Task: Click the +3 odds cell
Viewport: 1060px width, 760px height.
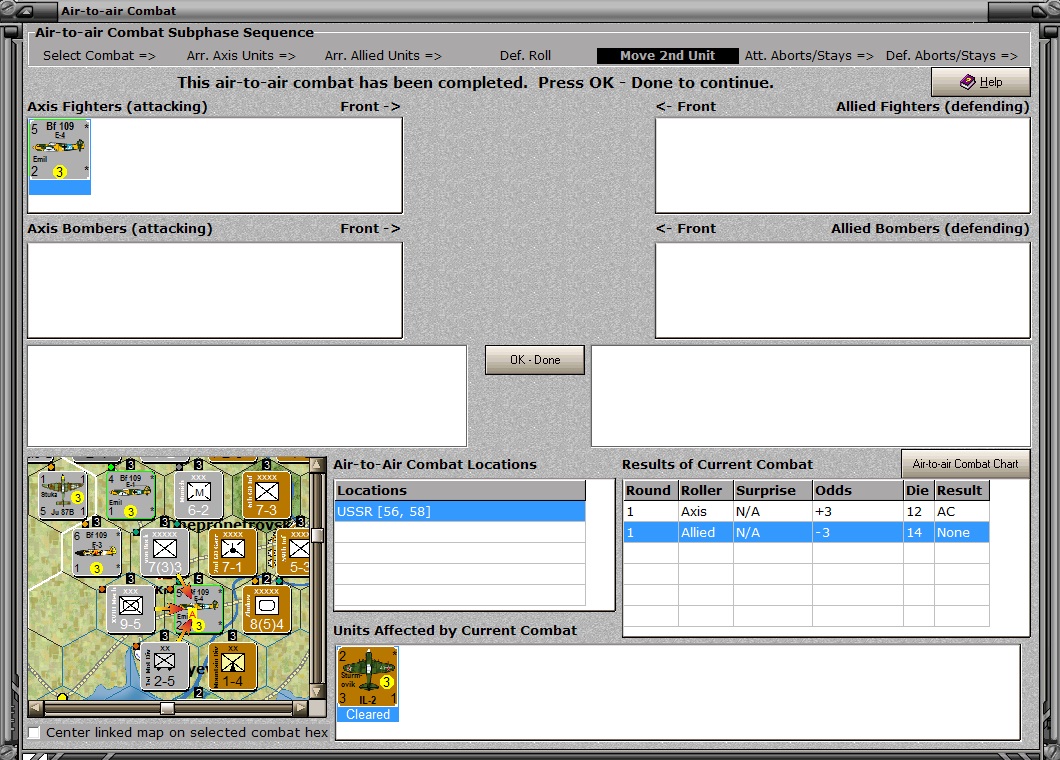Action: point(858,511)
